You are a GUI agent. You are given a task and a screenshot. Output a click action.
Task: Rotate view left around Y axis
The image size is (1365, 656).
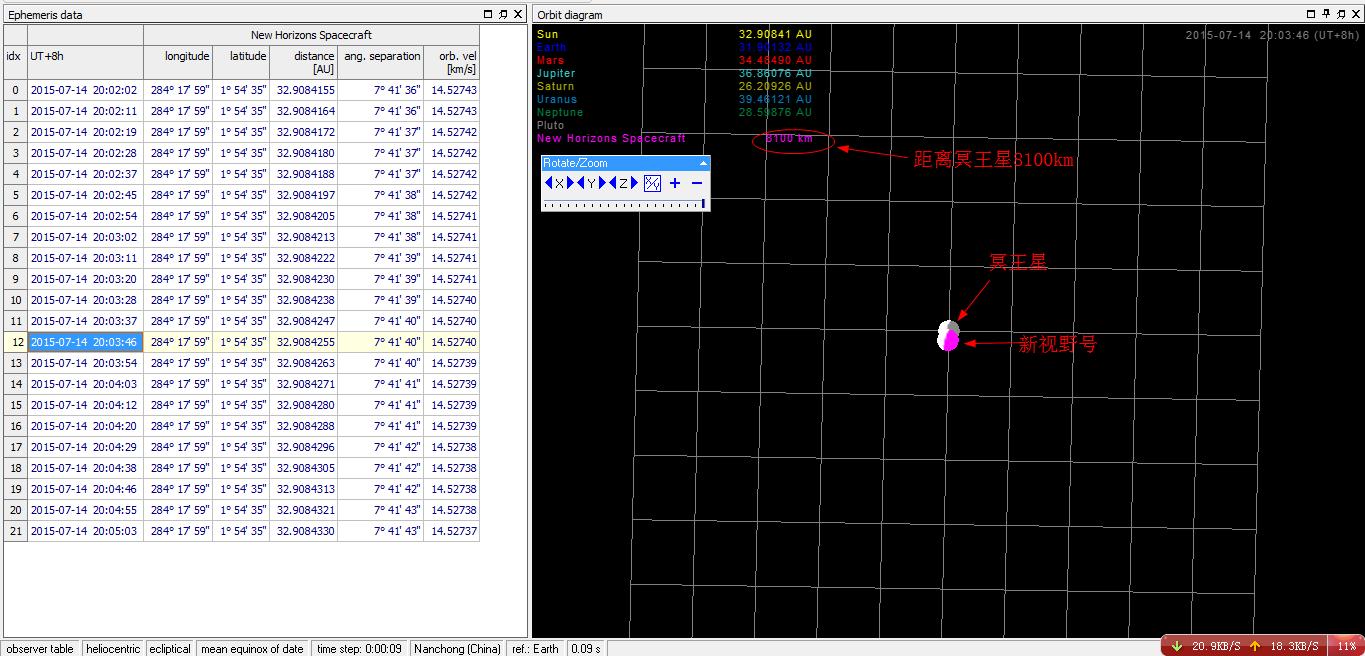(581, 183)
